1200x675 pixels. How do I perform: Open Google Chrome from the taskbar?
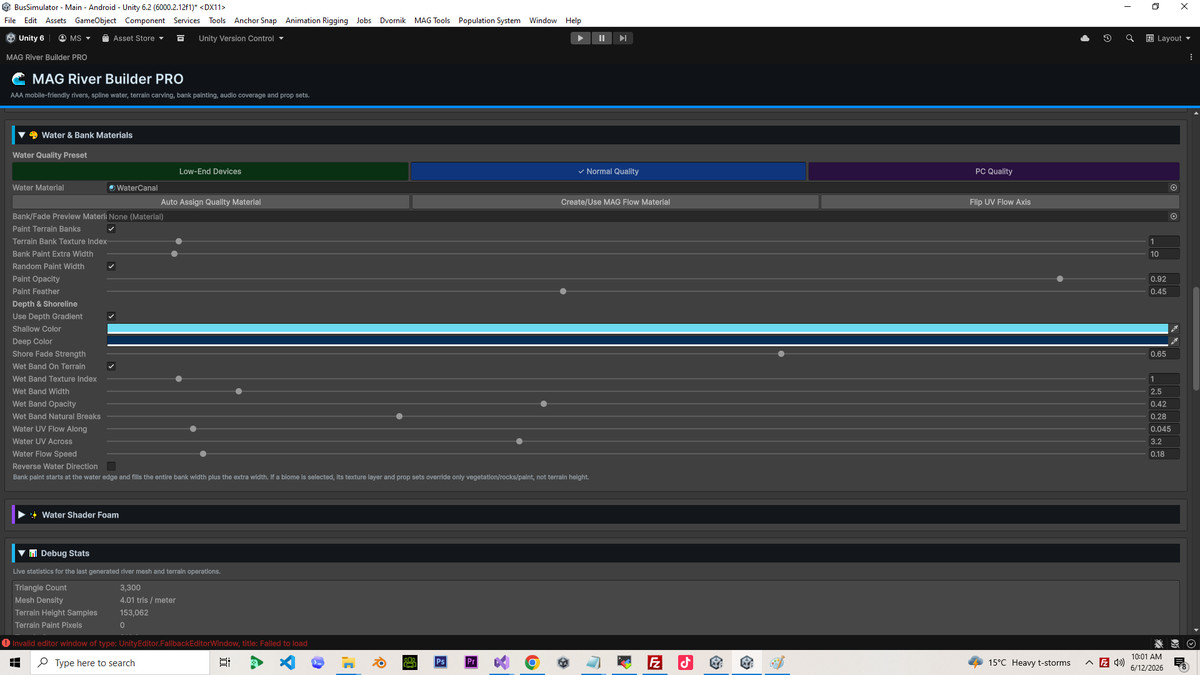pyautogui.click(x=532, y=662)
